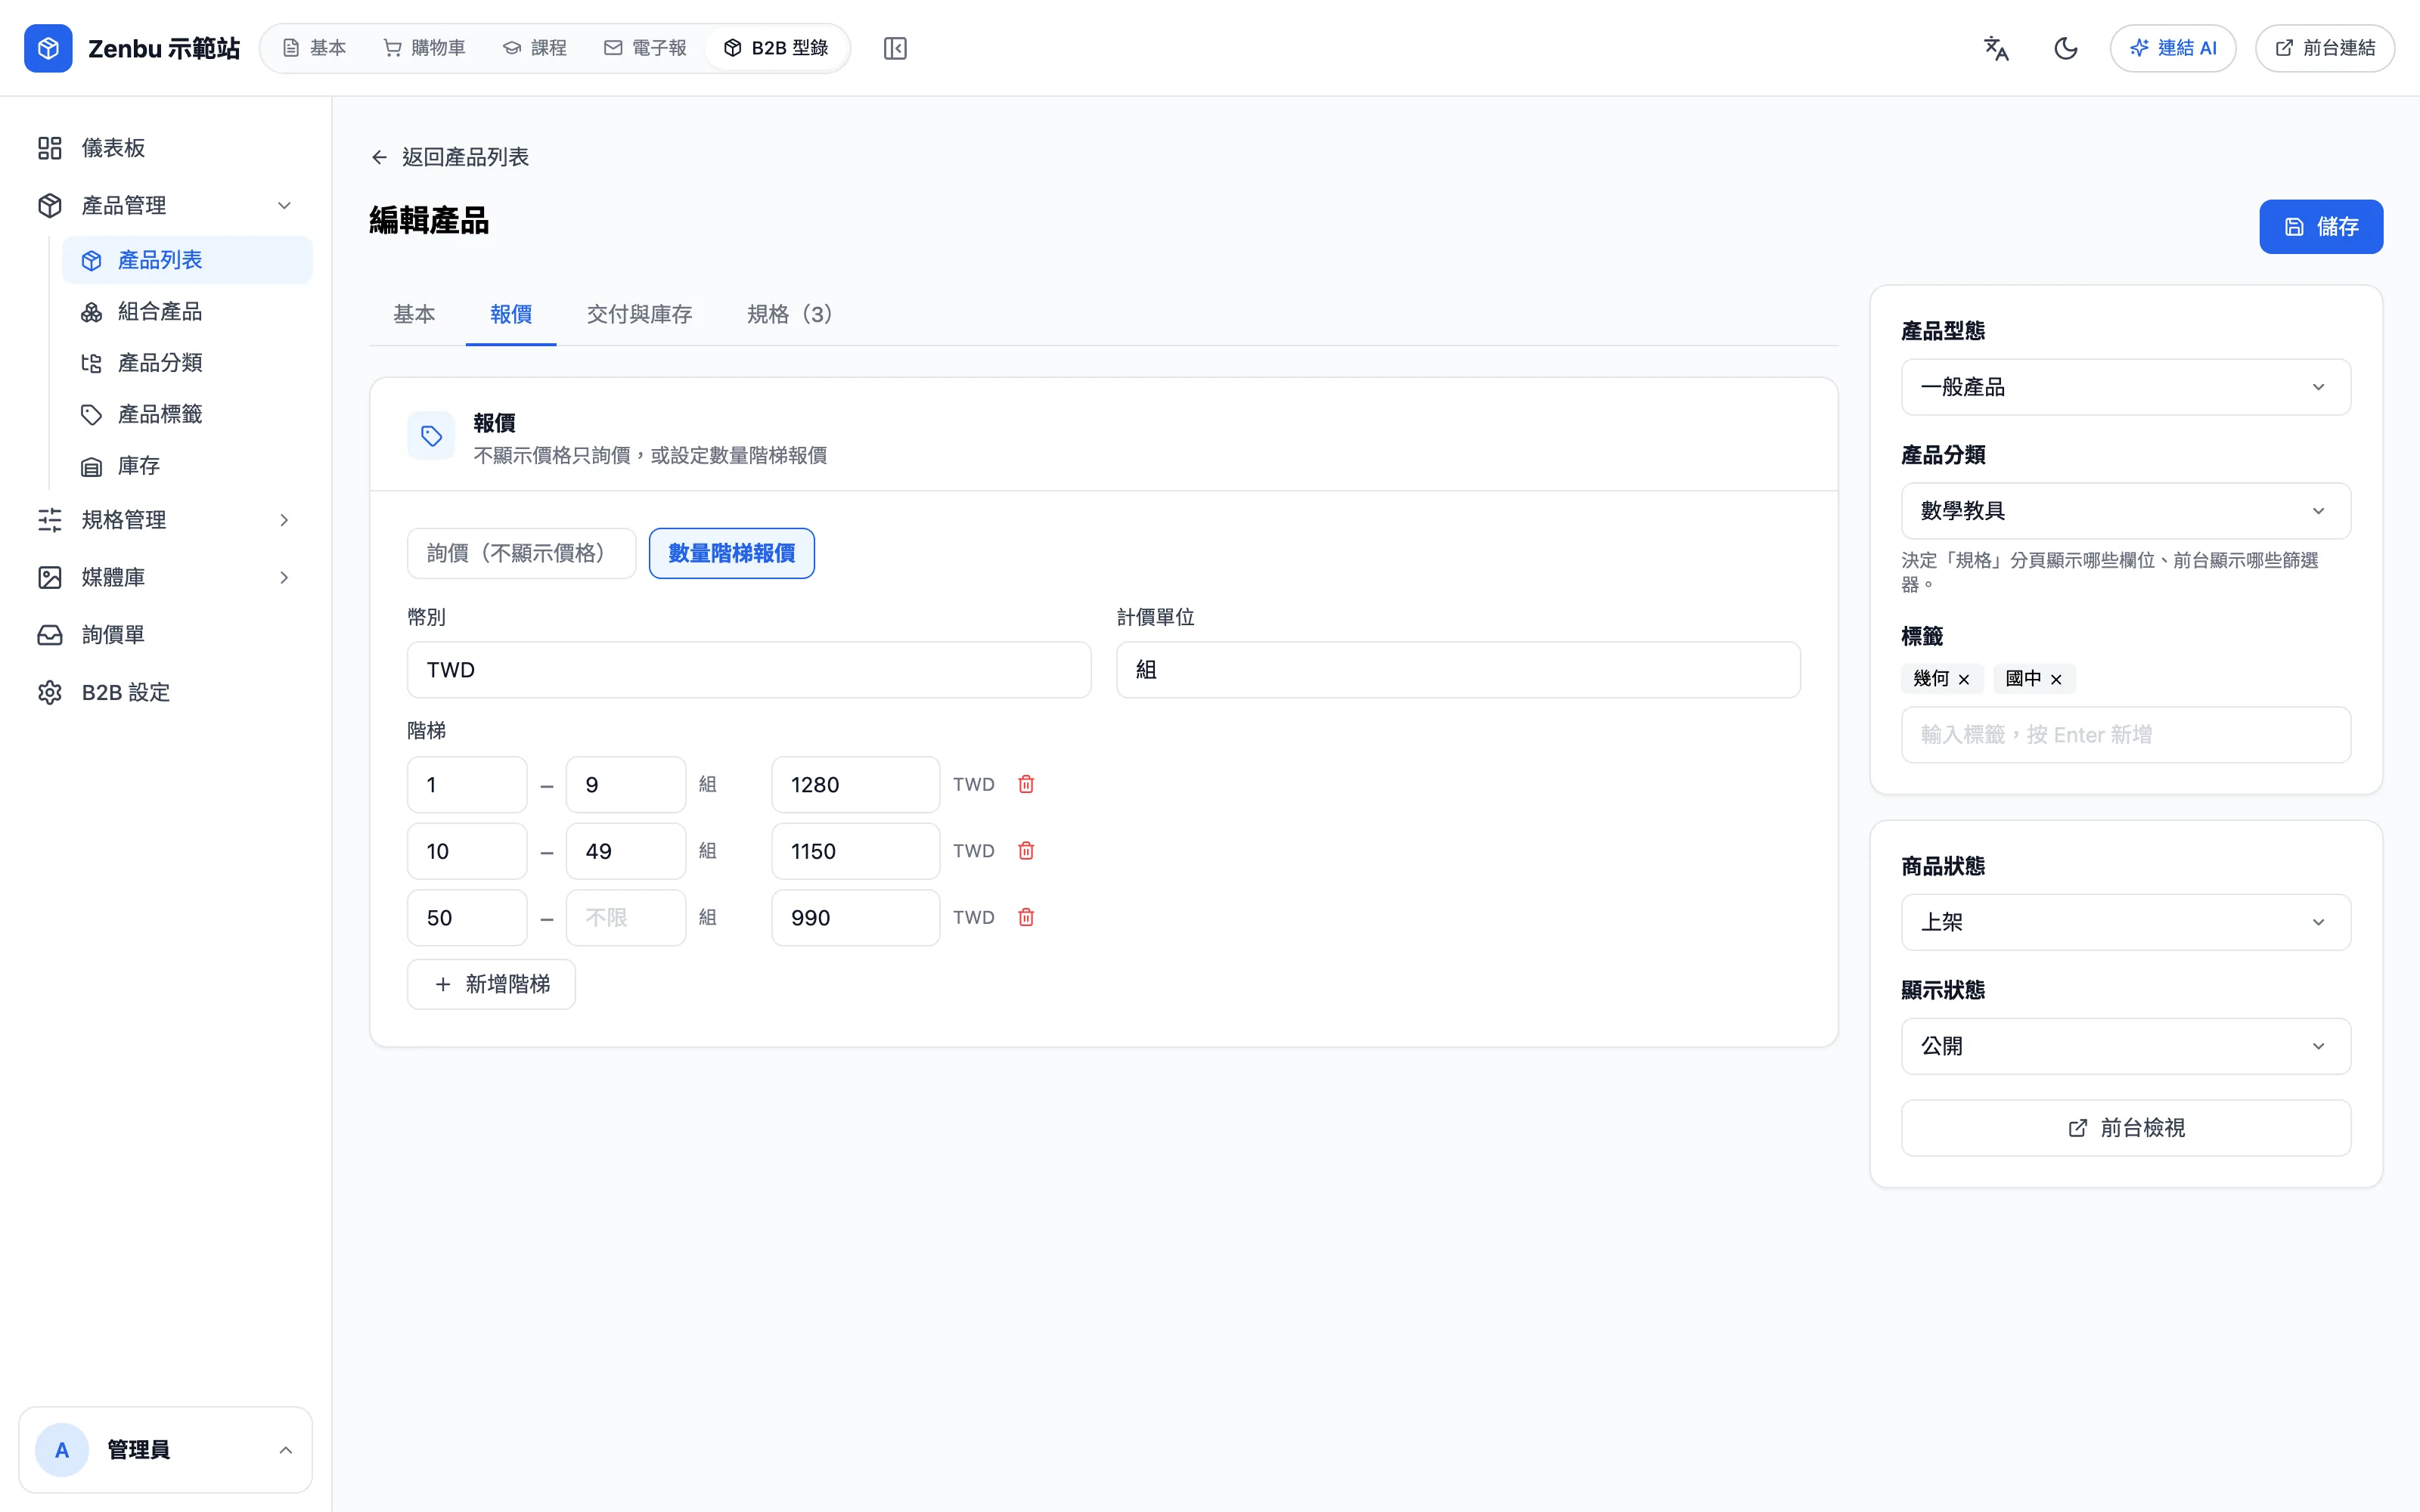Open 前台檢視 storefront preview
2420x1512 pixels.
tap(2125, 1128)
